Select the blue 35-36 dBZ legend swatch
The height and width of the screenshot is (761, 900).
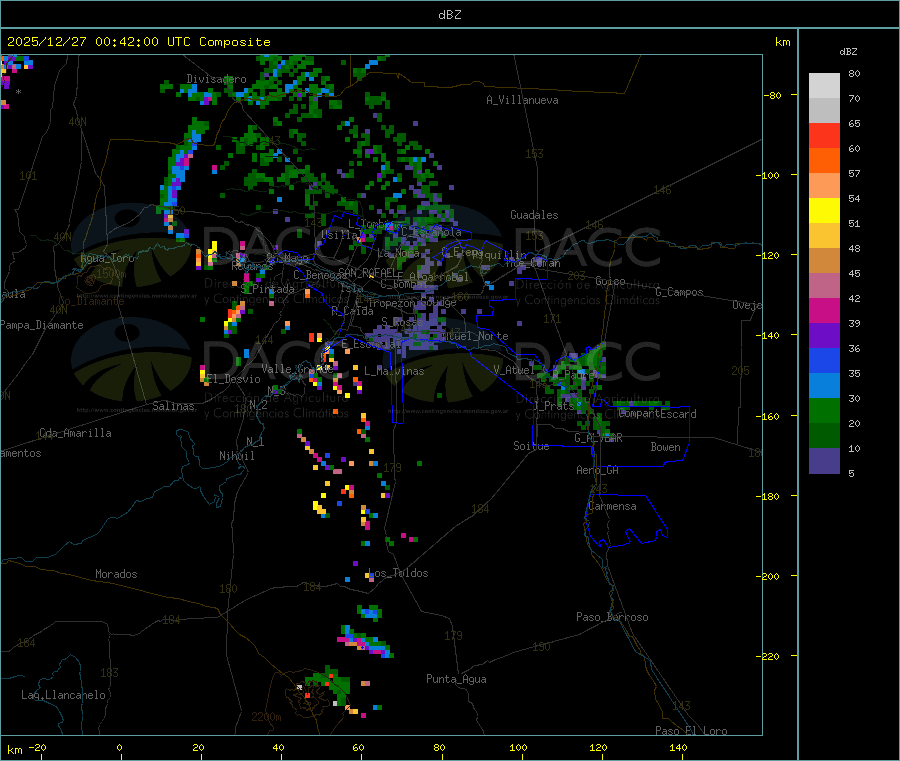point(824,360)
